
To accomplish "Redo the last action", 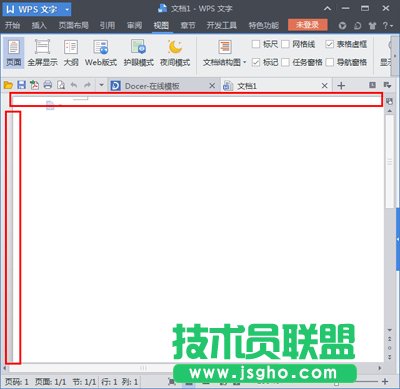I will (x=87, y=85).
